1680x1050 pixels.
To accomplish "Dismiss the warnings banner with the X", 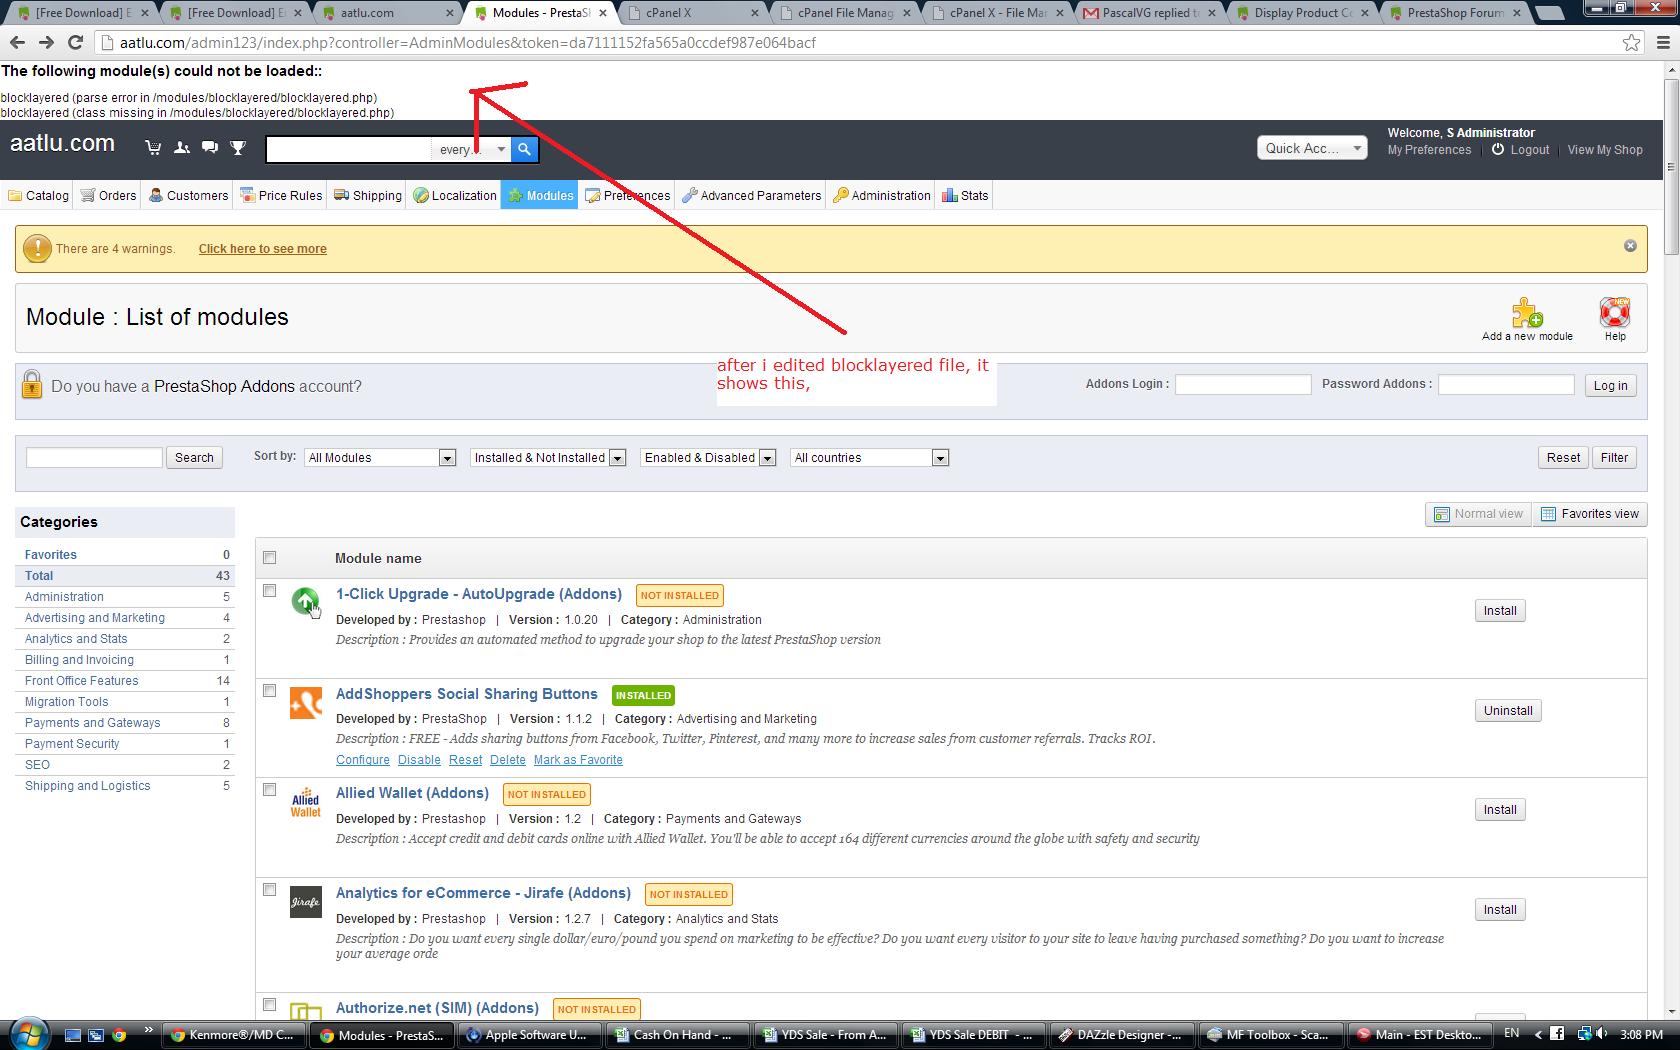I will tap(1630, 246).
